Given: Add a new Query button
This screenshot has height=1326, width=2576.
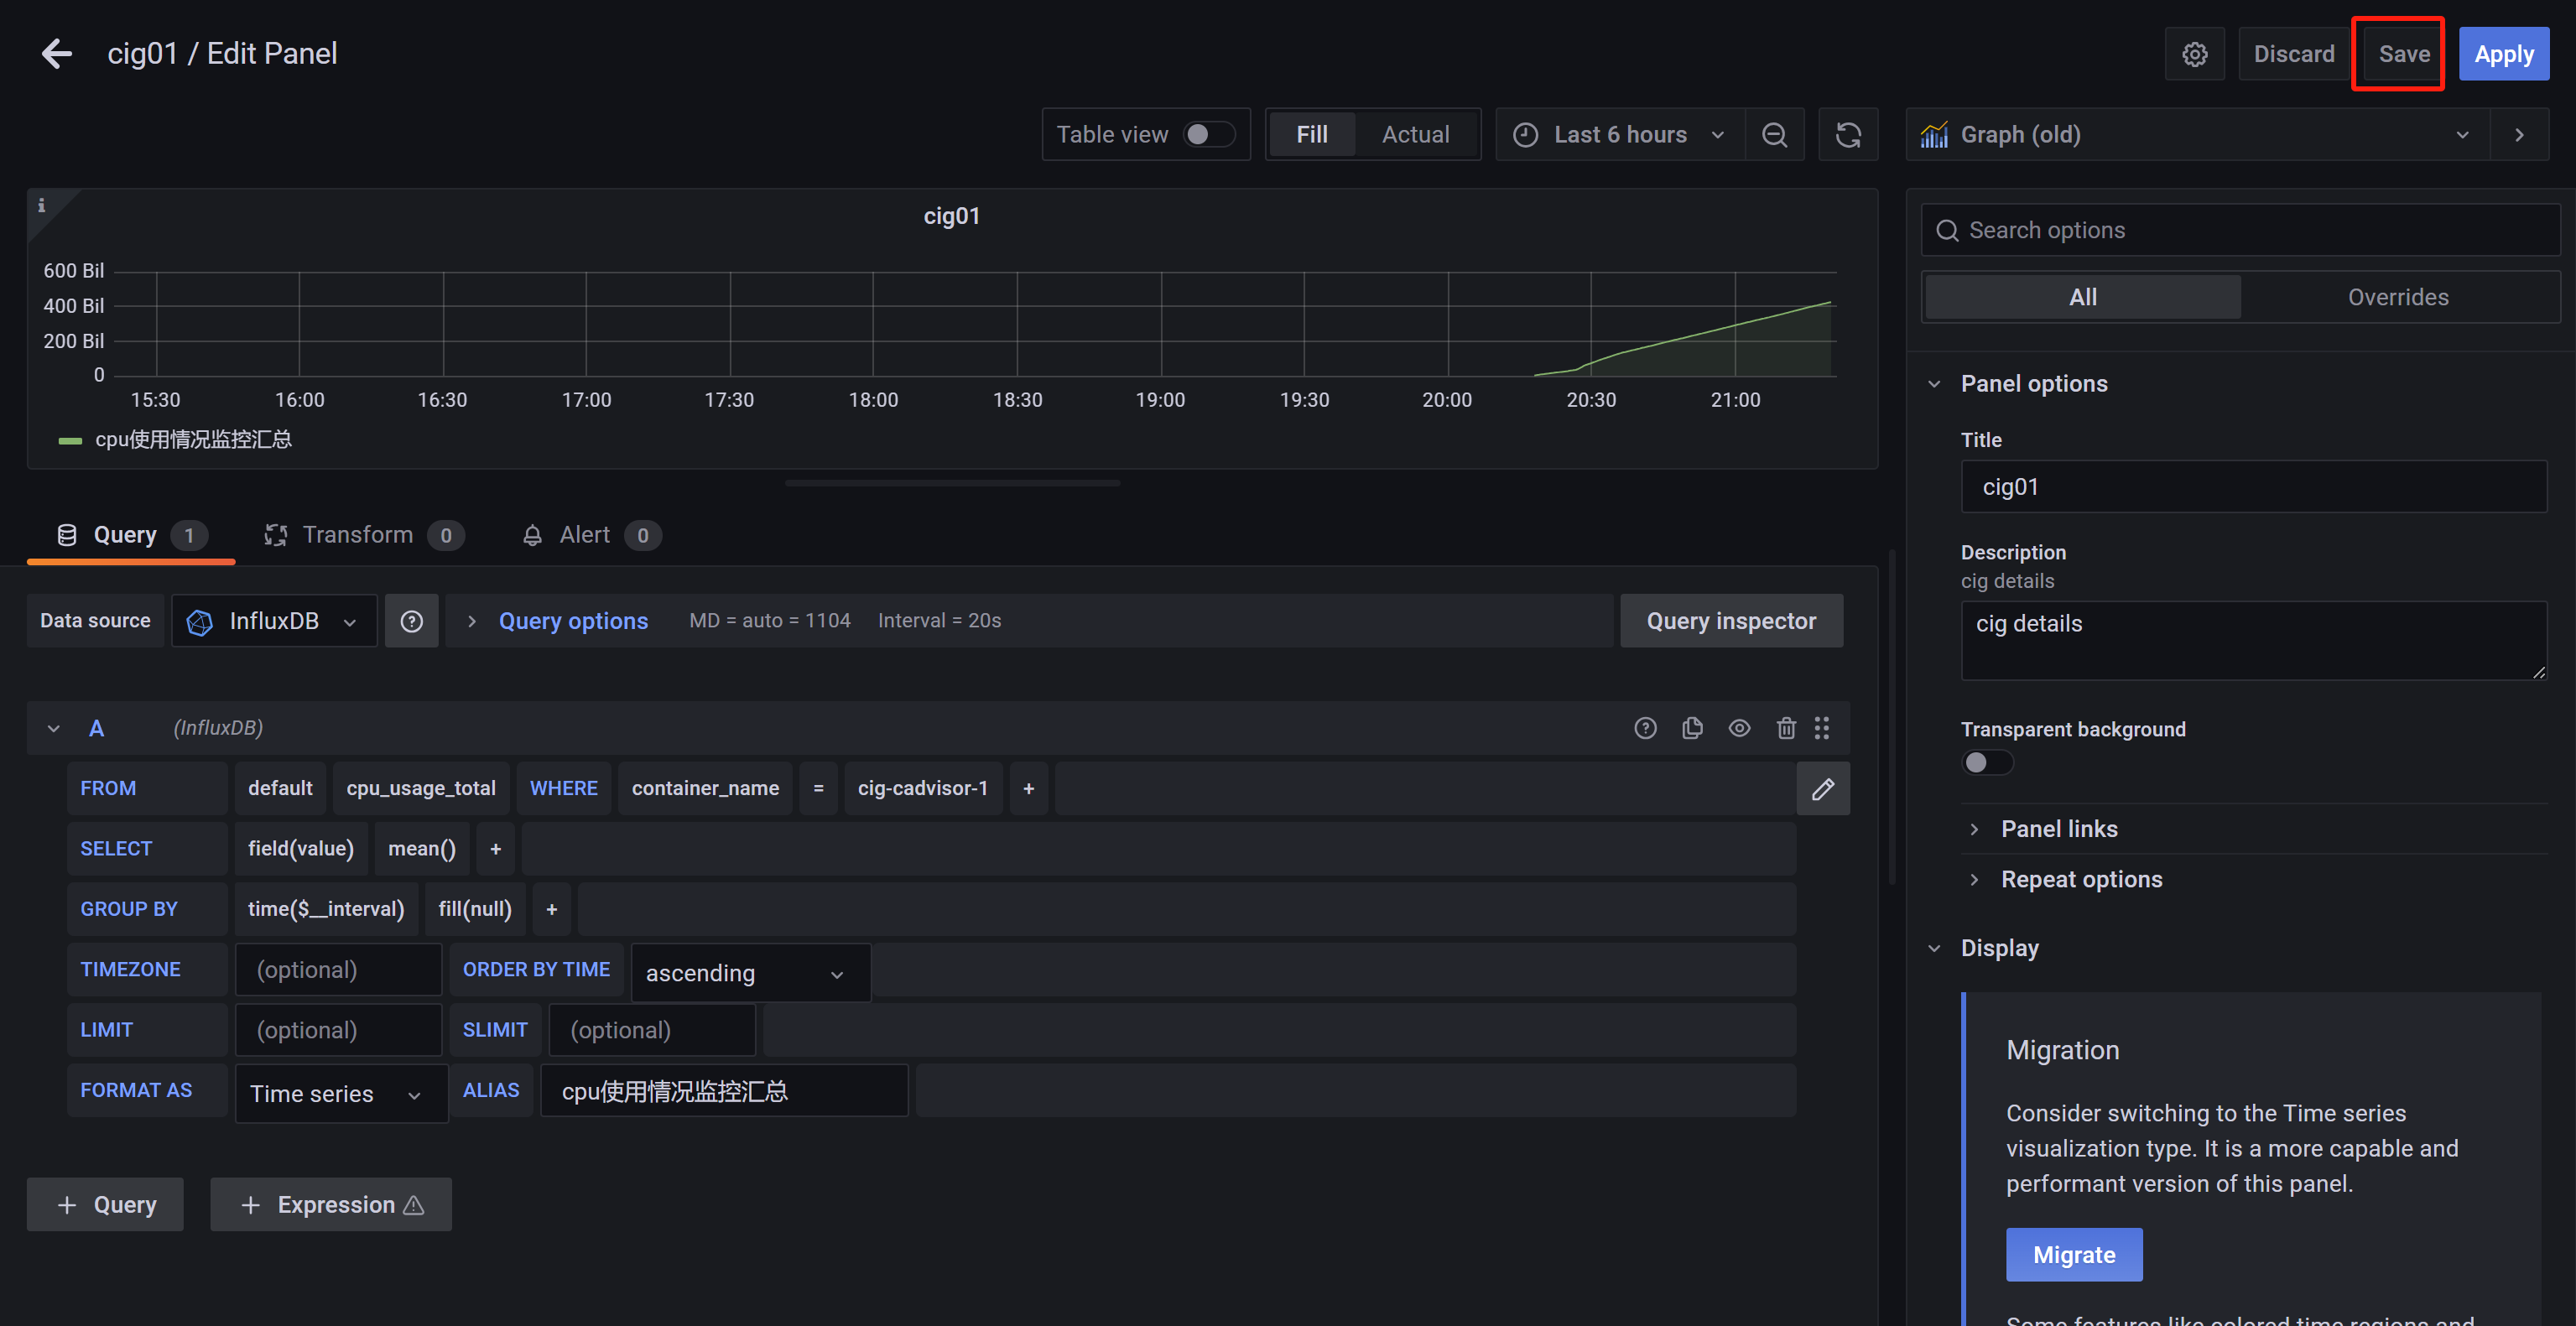Looking at the screenshot, I should [105, 1204].
